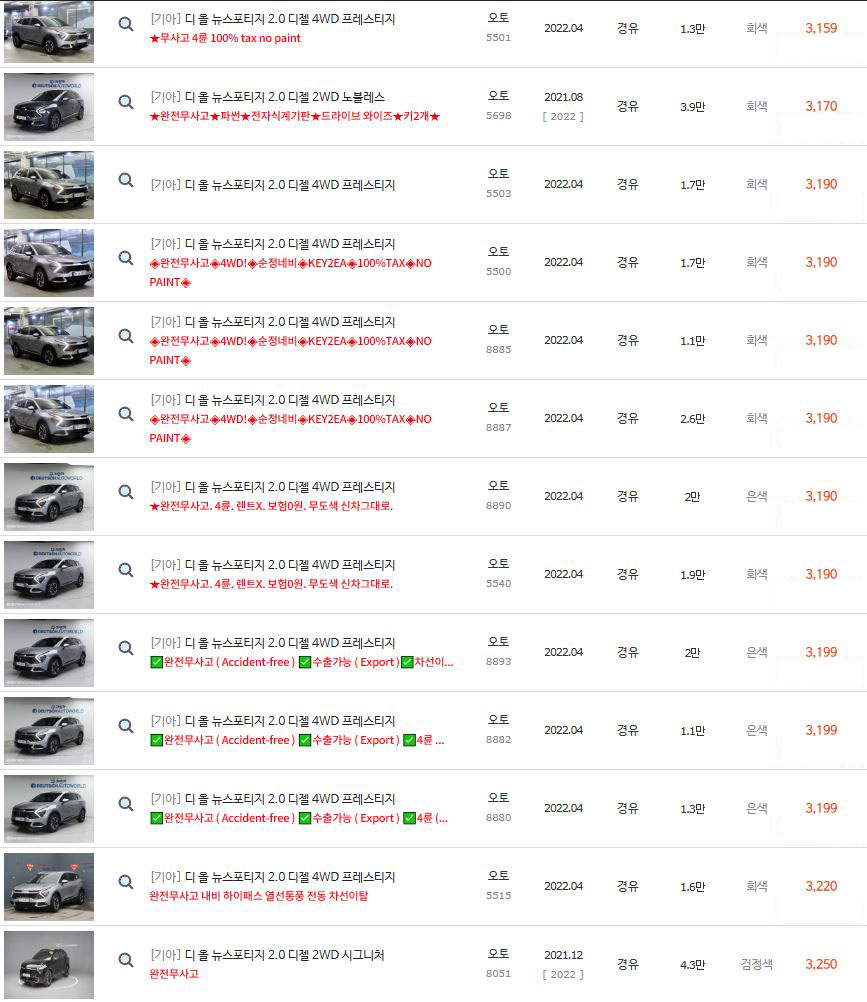Click '완전무사고' text under 2WD 시그니처
The height and width of the screenshot is (1002, 867).
point(174,974)
